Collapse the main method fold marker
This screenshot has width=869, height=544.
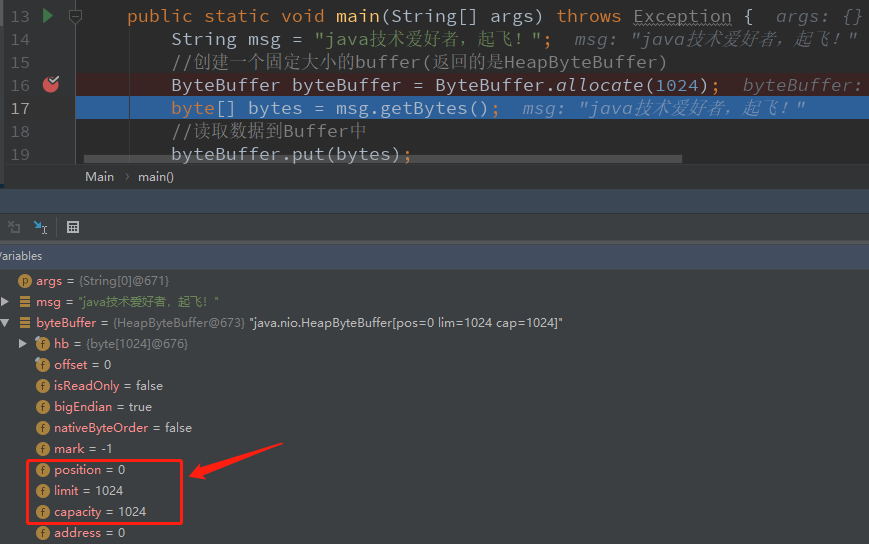pyautogui.click(x=75, y=17)
